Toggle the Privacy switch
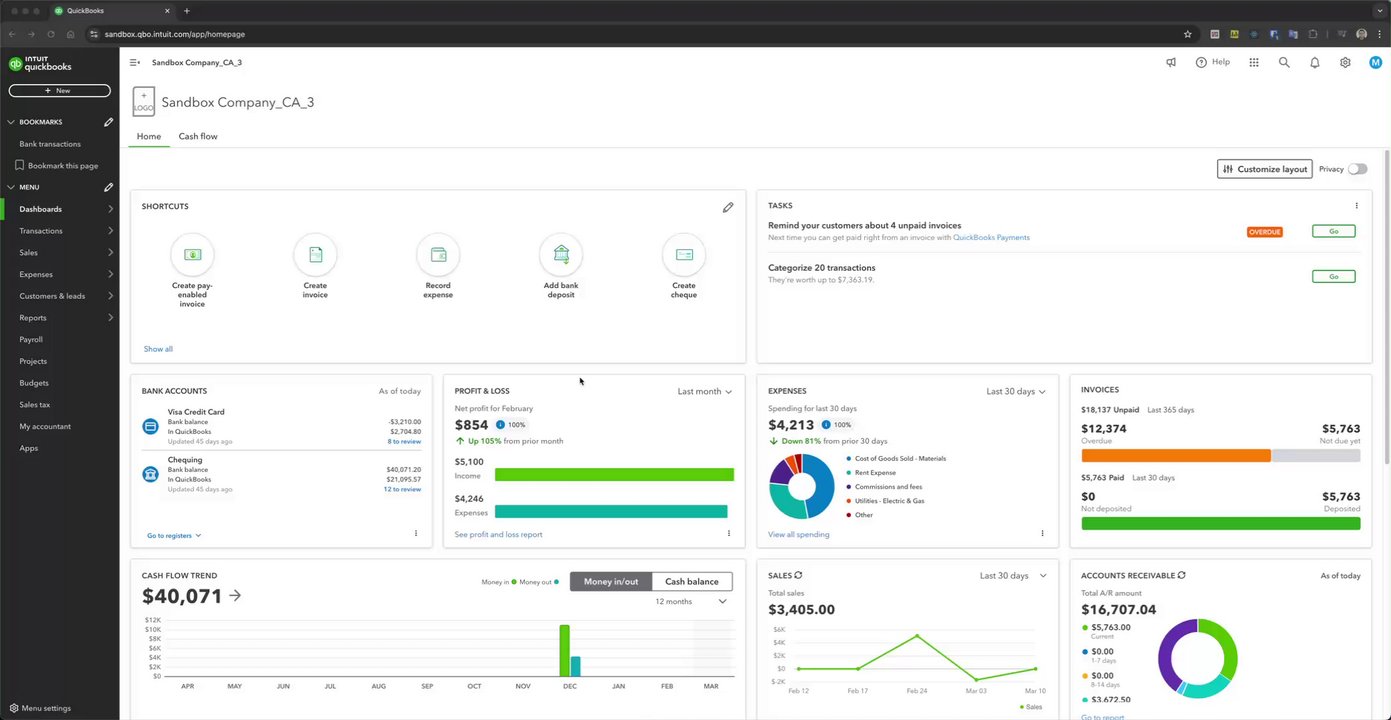This screenshot has height=720, width=1391. [x=1357, y=169]
